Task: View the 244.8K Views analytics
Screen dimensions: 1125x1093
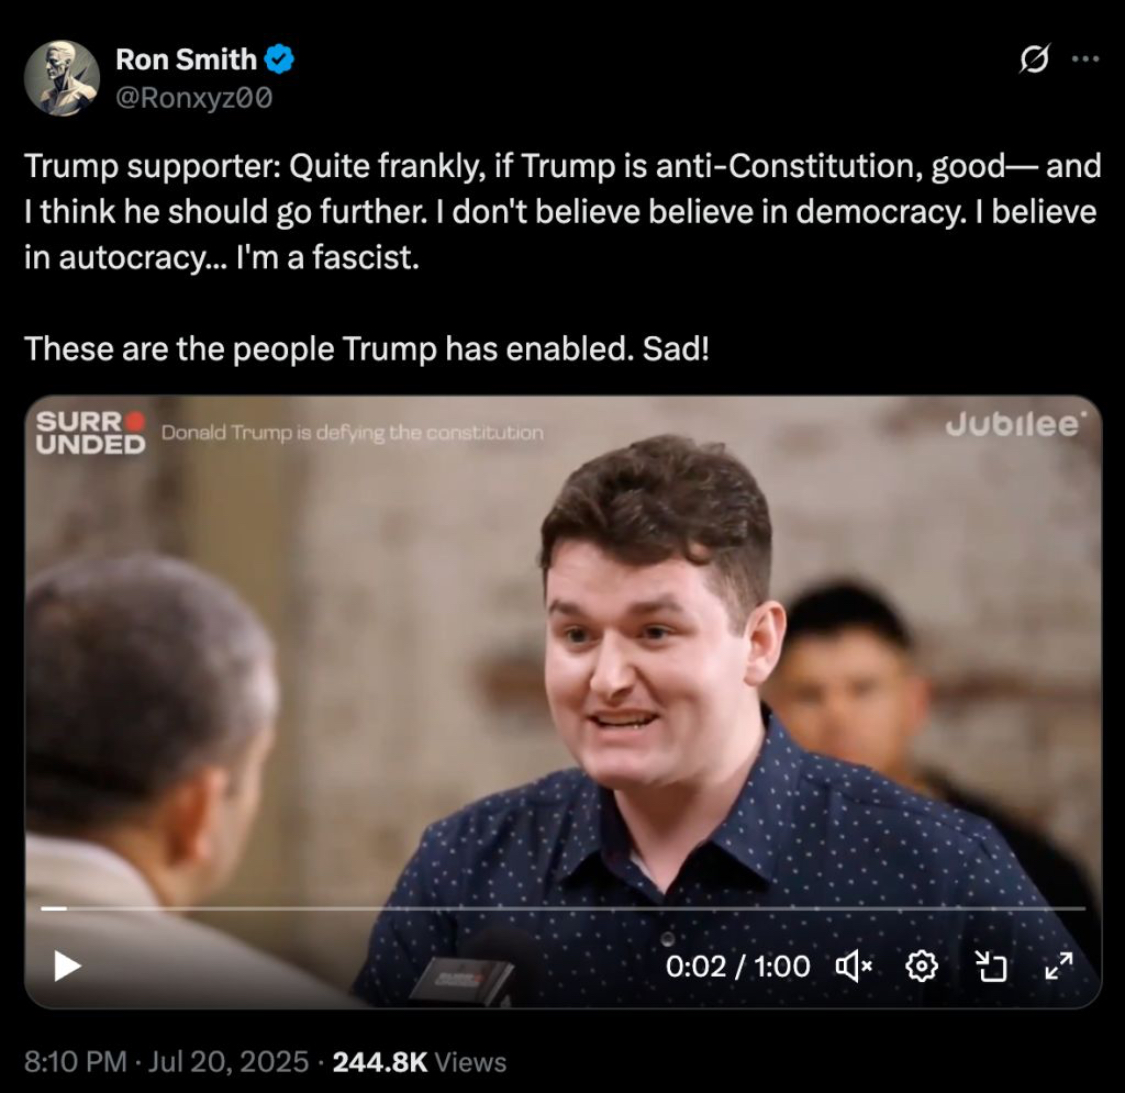Action: [x=420, y=1061]
